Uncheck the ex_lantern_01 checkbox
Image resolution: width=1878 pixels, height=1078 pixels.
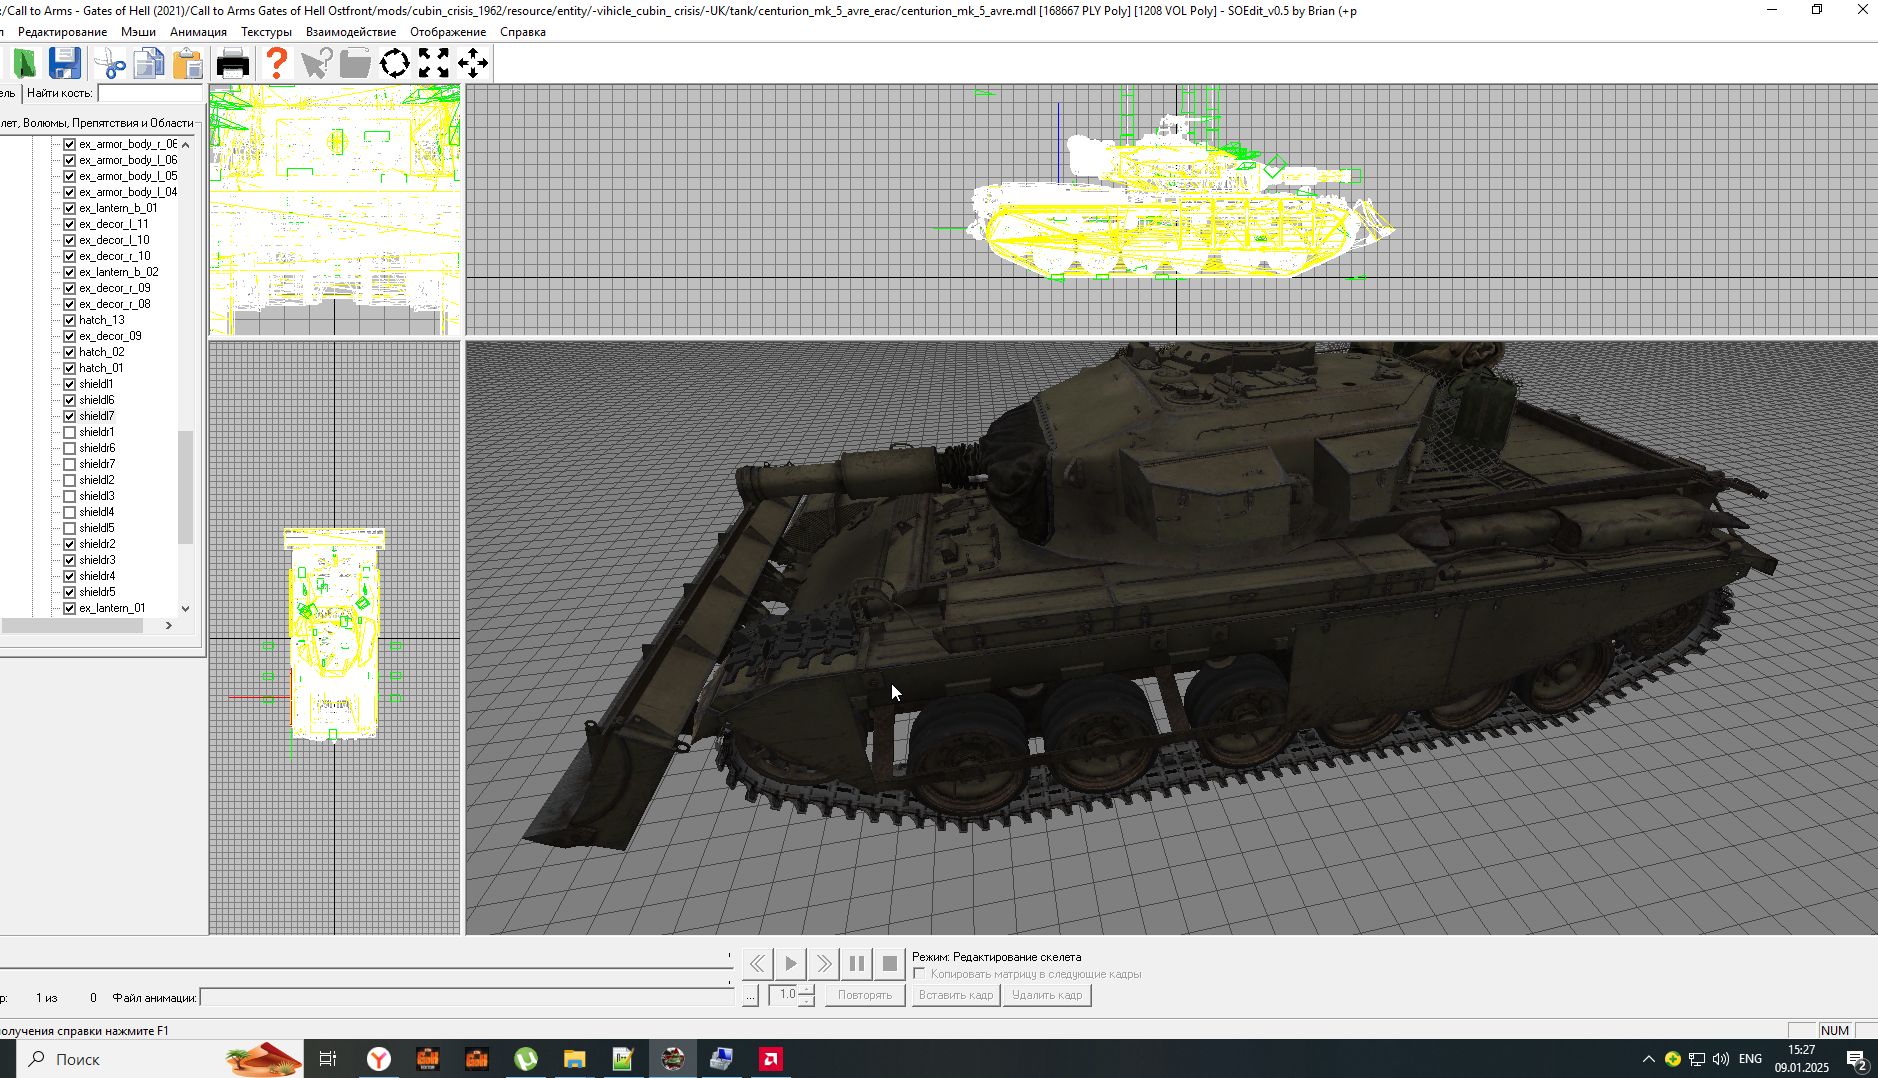pyautogui.click(x=70, y=608)
